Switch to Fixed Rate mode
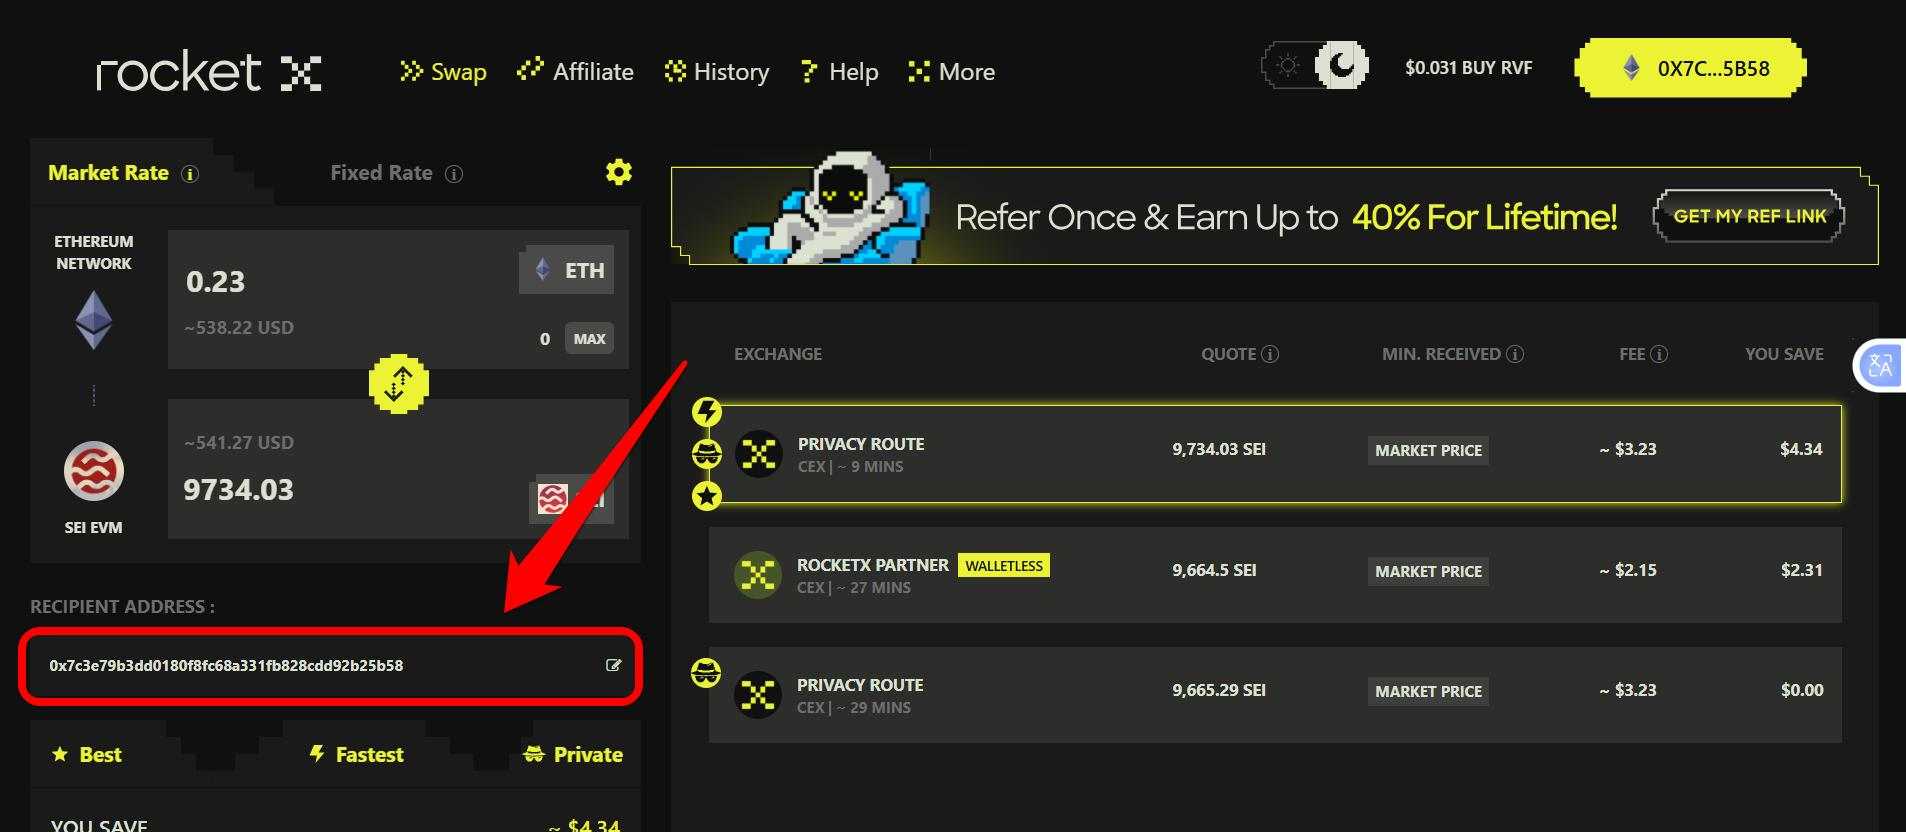 point(382,173)
